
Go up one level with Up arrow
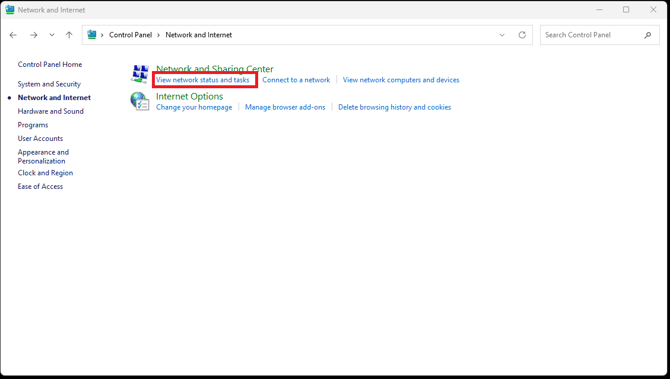(69, 35)
